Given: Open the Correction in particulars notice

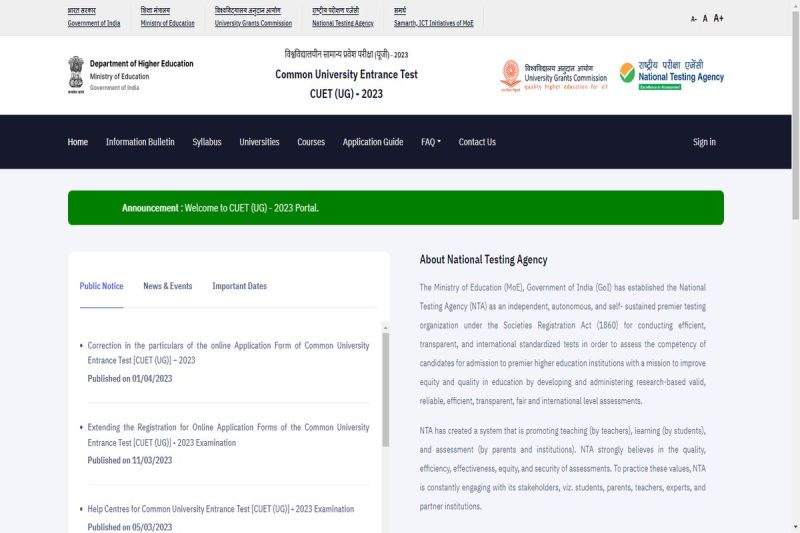Looking at the screenshot, I should tap(228, 352).
